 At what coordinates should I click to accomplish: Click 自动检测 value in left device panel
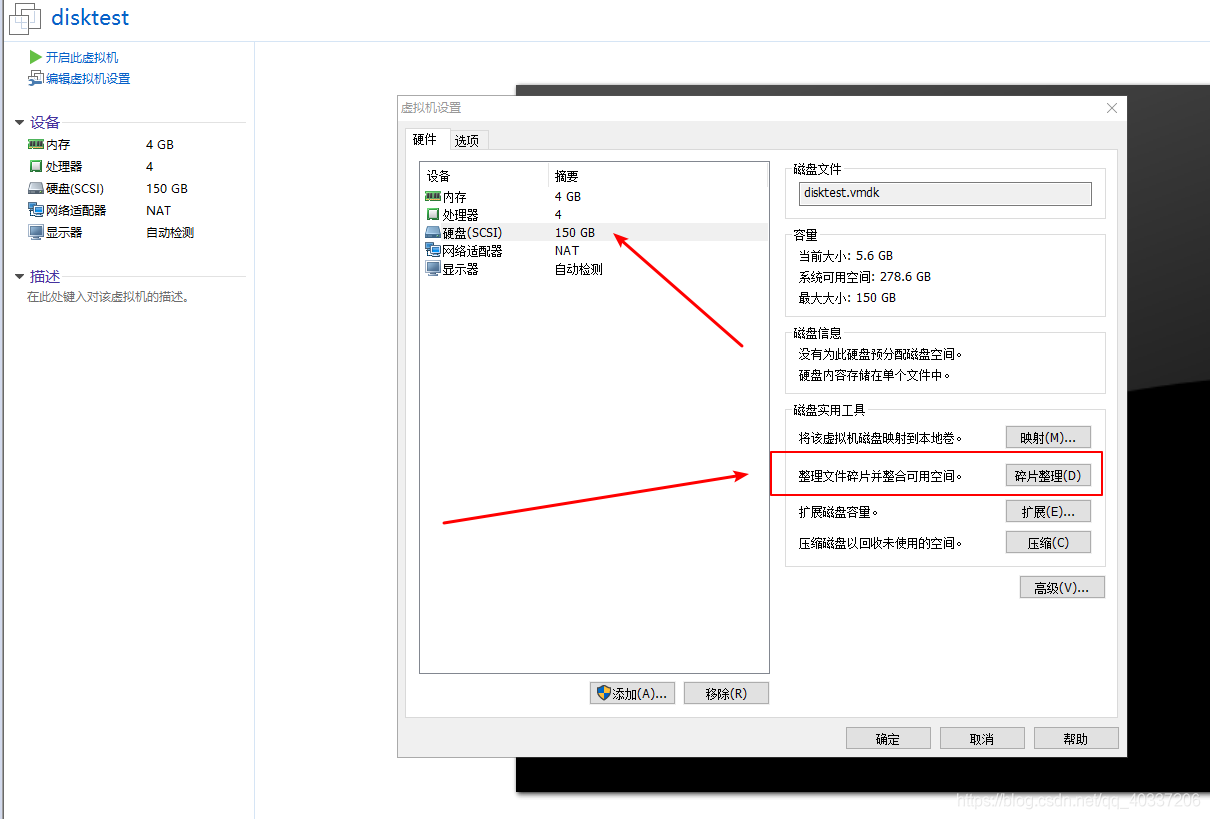click(x=170, y=233)
